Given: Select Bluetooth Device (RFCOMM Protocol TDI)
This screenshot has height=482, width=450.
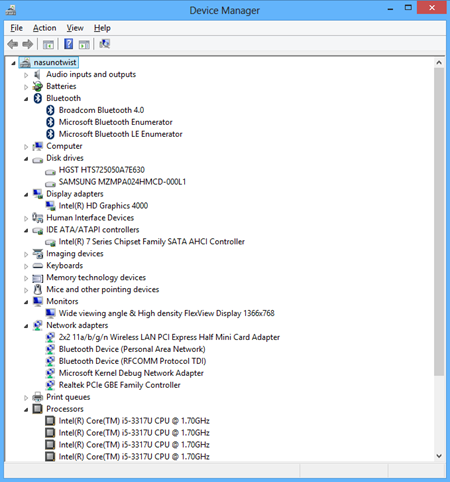Looking at the screenshot, I should [132, 361].
